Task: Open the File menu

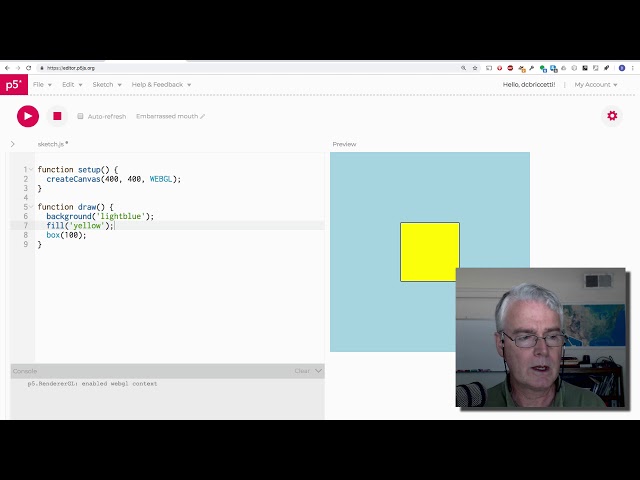Action: (x=42, y=84)
